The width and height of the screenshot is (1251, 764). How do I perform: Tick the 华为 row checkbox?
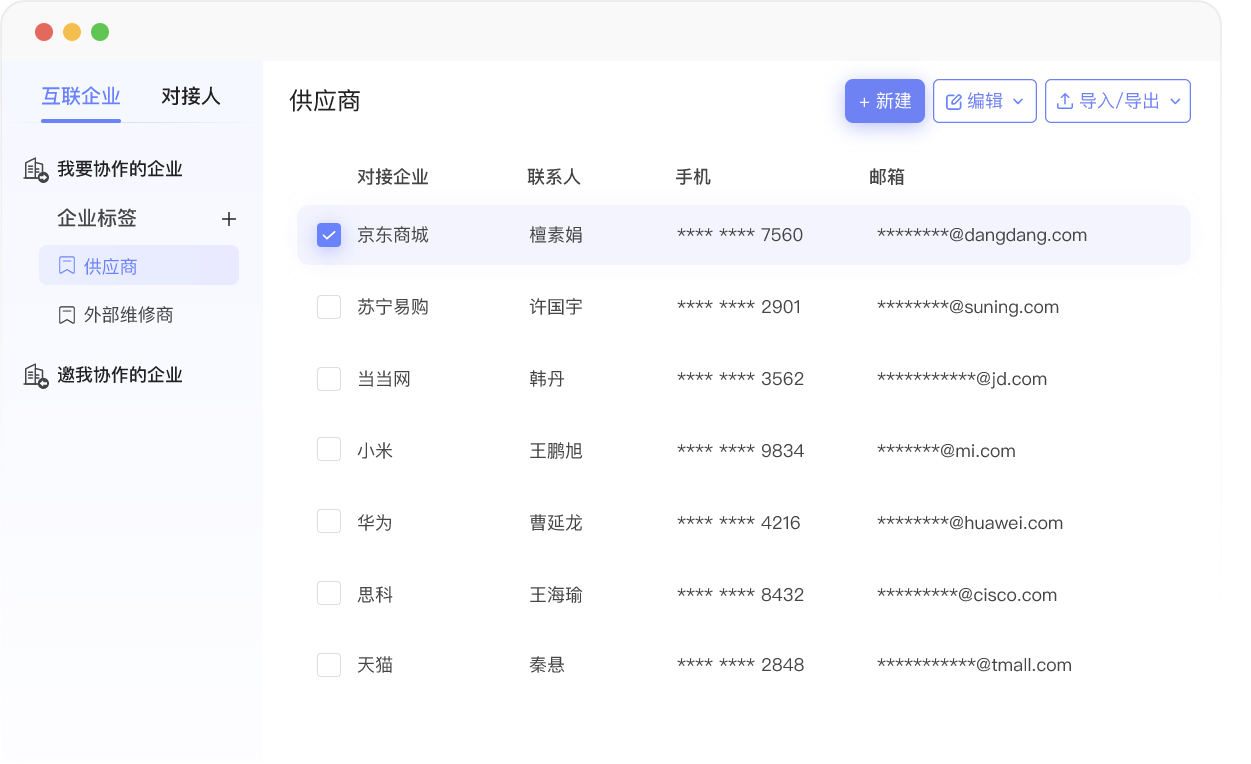(329, 521)
